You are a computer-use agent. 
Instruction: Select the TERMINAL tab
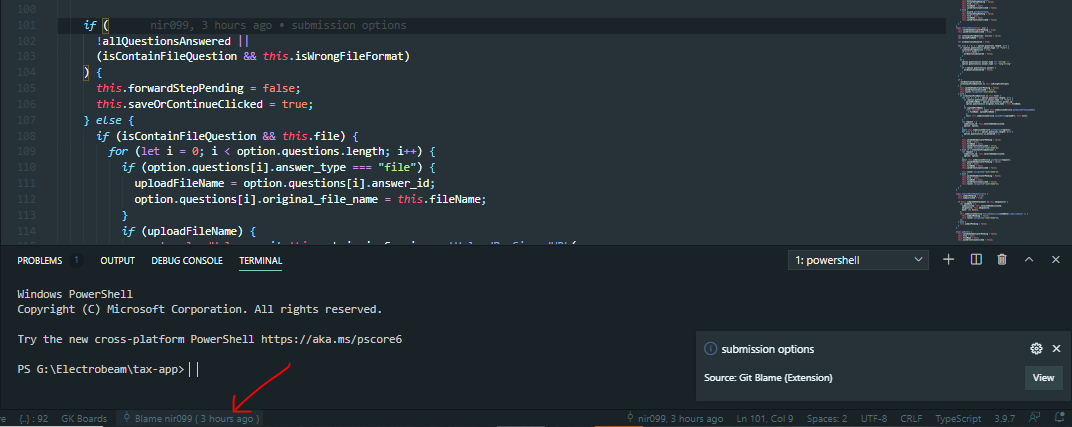coord(260,260)
